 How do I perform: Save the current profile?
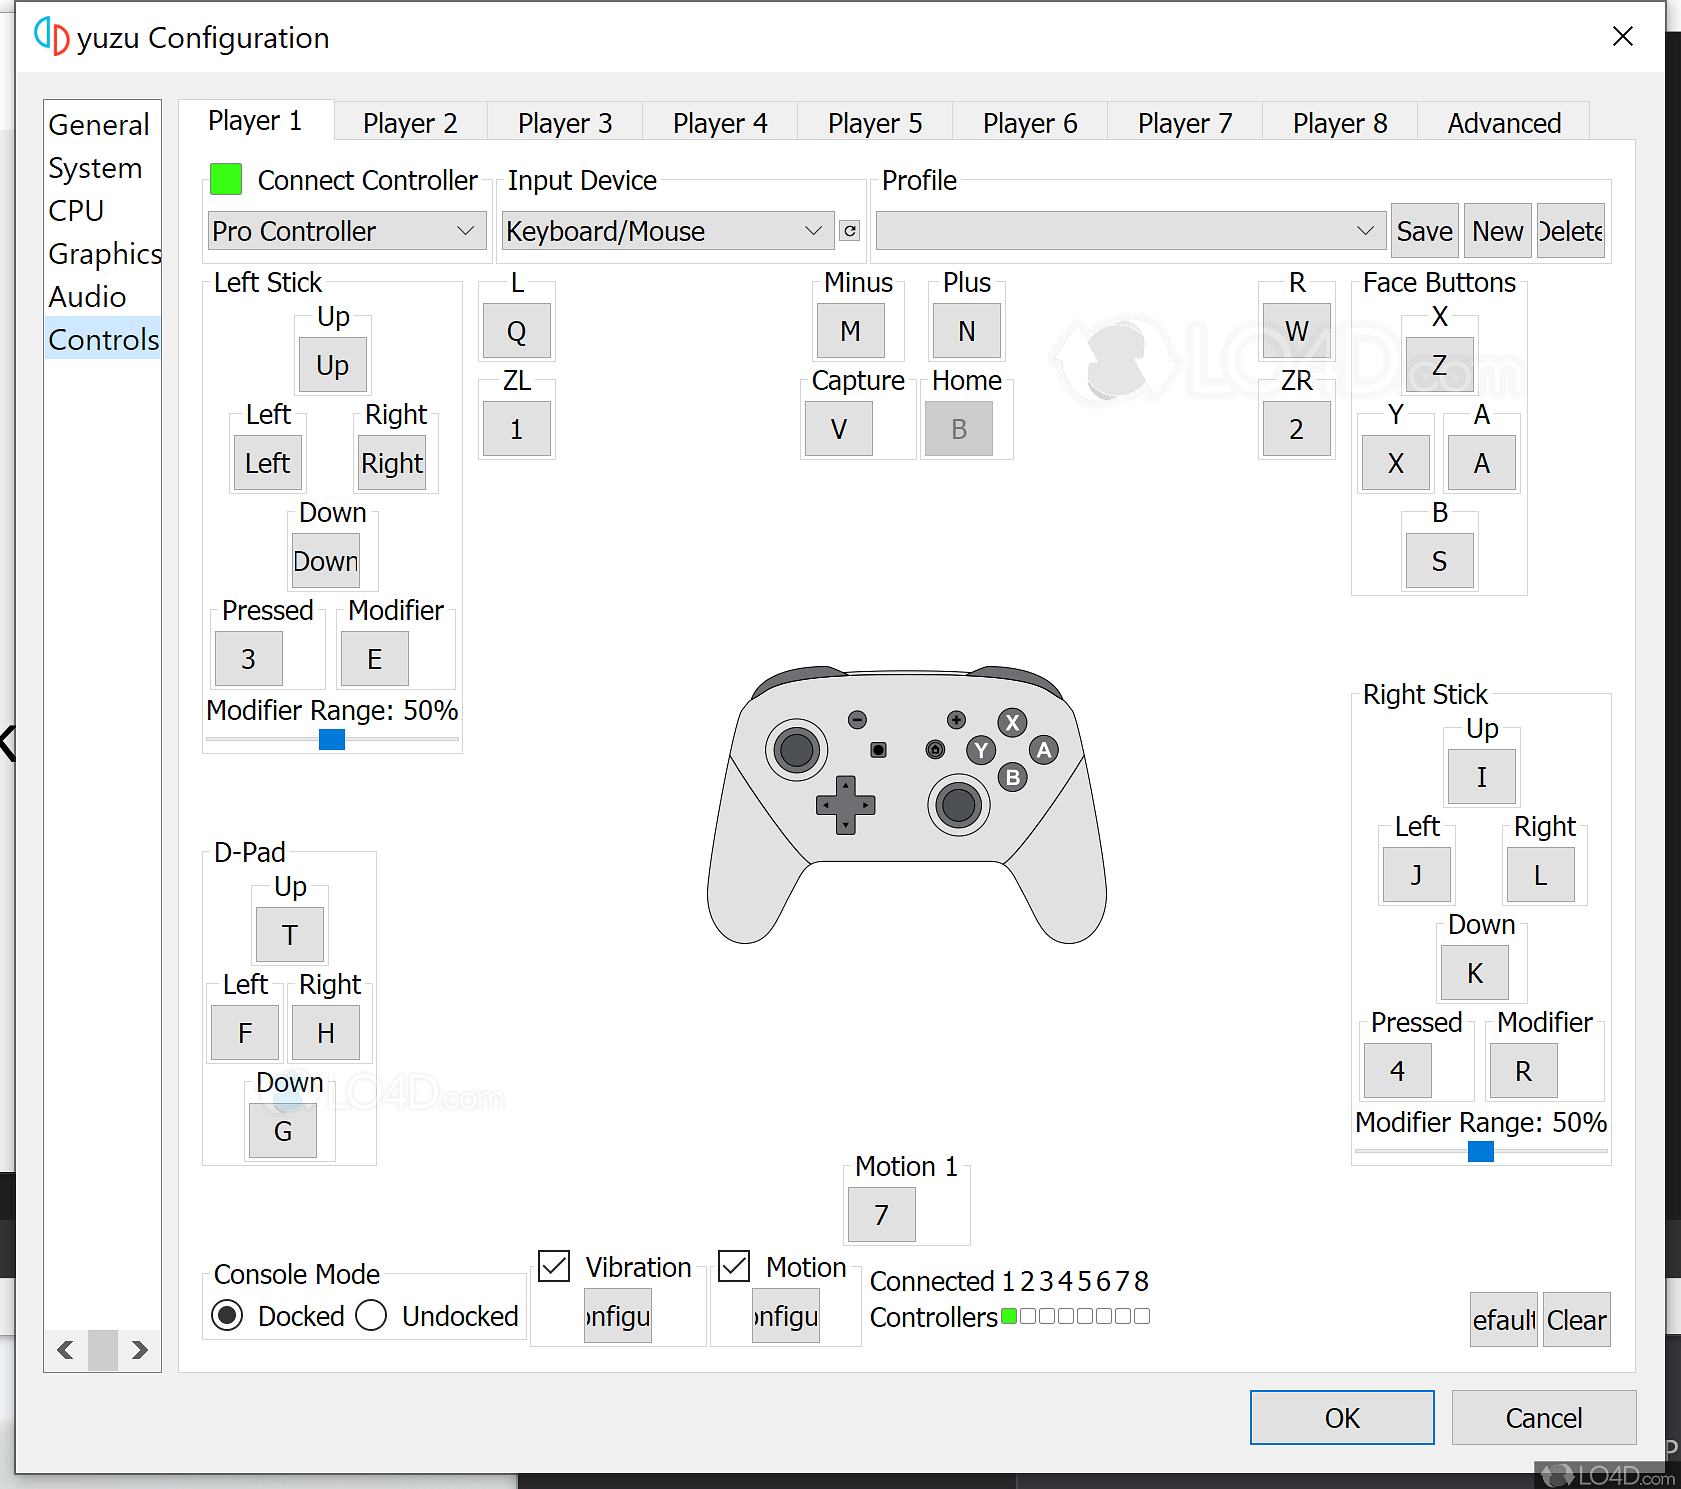pos(1424,231)
